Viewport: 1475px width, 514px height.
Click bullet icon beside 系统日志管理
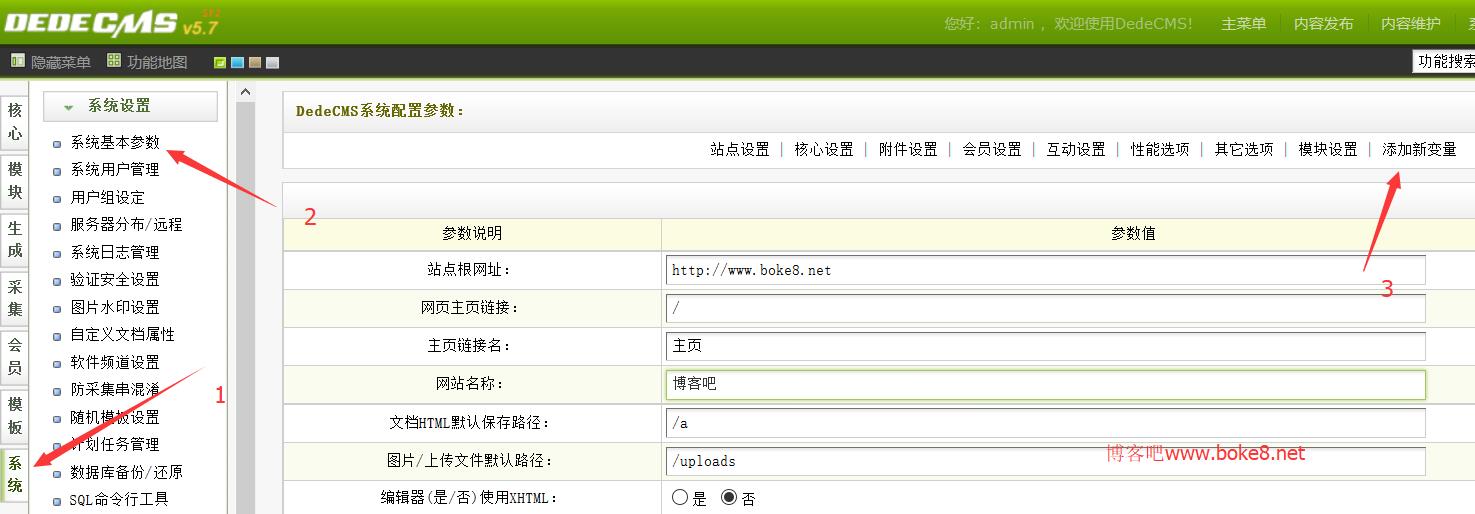pos(57,254)
